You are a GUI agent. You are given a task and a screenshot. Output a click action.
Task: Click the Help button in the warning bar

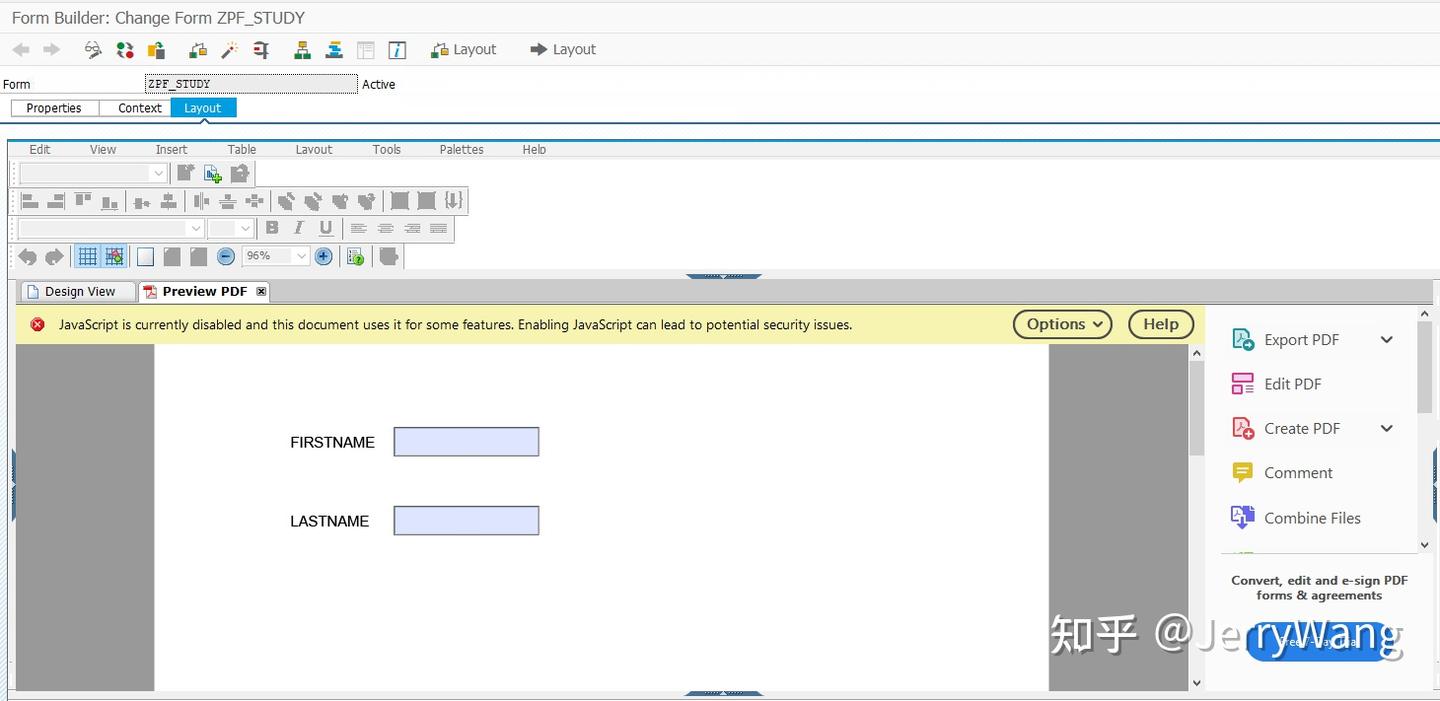point(1159,324)
